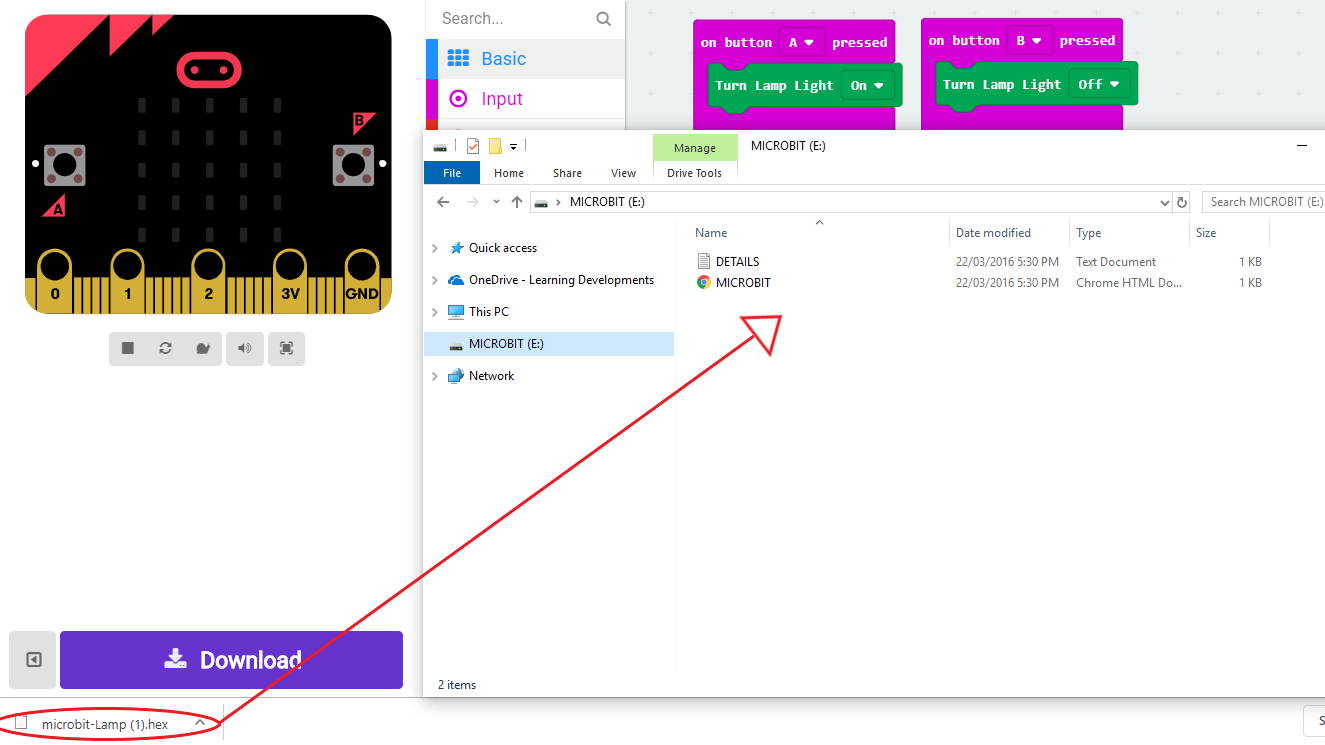Go forward in File Explorer

coord(472,202)
